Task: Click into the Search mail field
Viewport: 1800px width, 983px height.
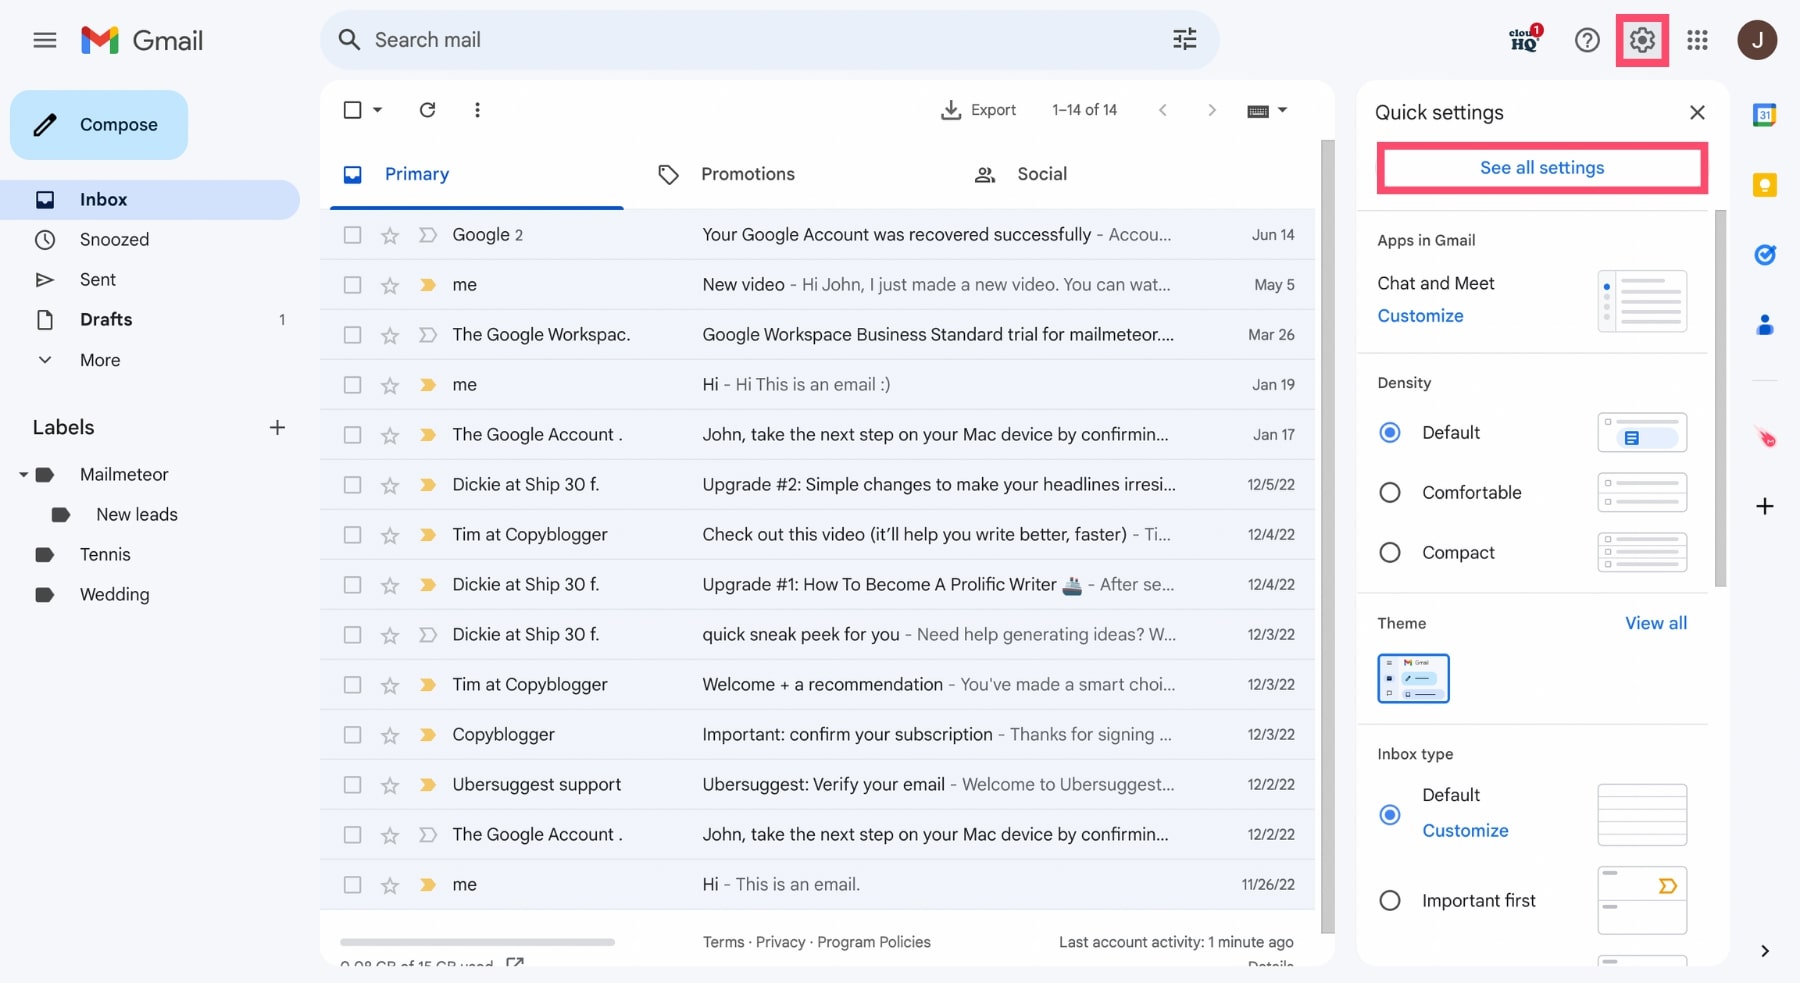Action: coord(600,40)
